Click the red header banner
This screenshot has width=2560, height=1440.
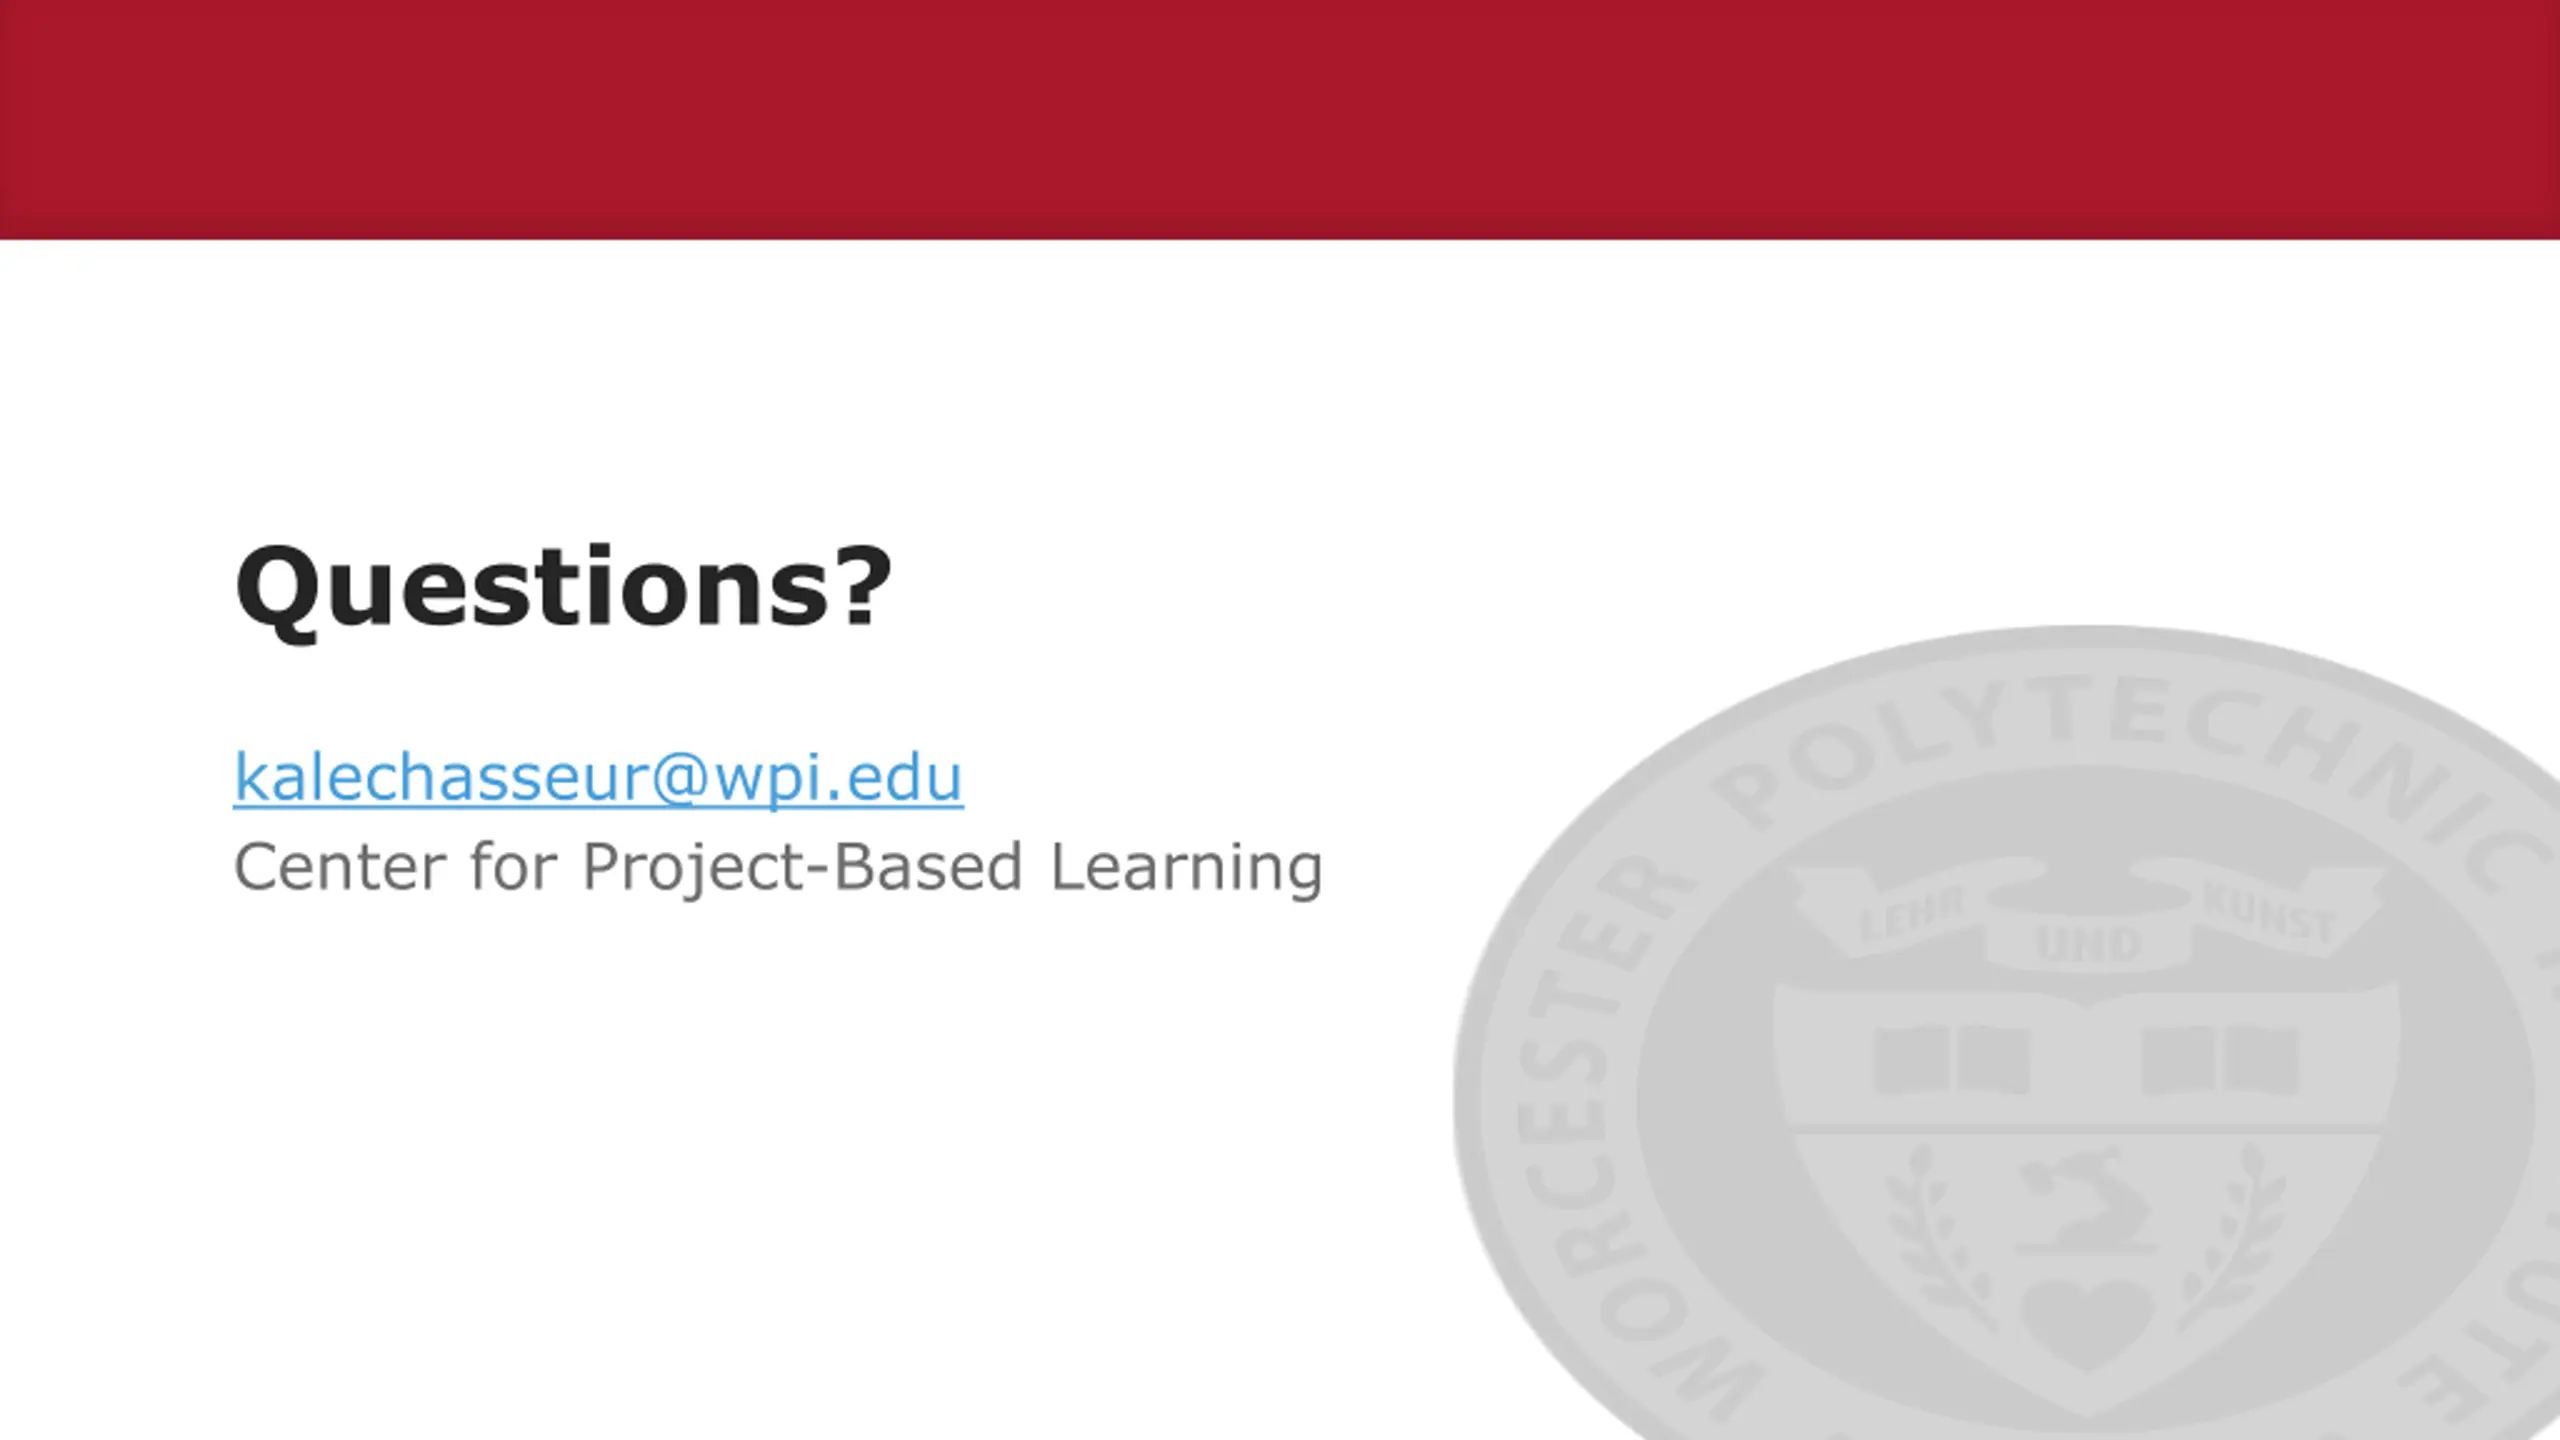[x=1280, y=119]
